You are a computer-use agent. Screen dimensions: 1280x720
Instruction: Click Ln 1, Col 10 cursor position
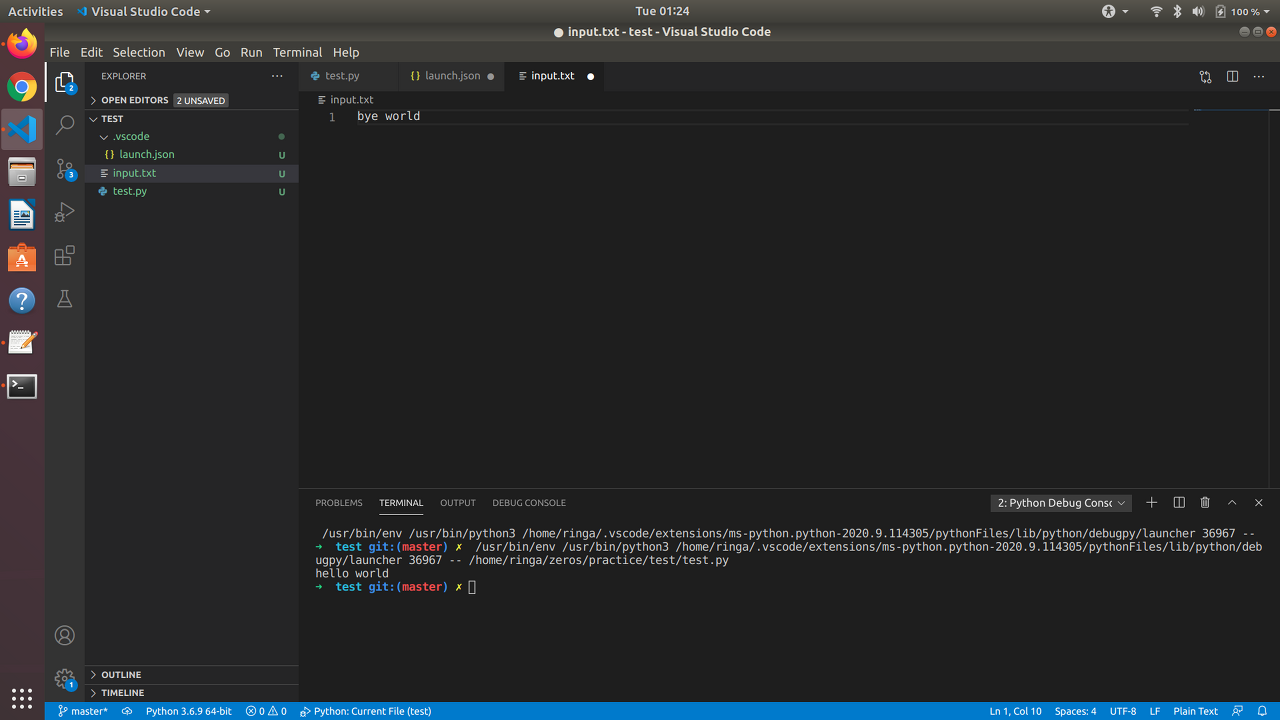[1015, 711]
